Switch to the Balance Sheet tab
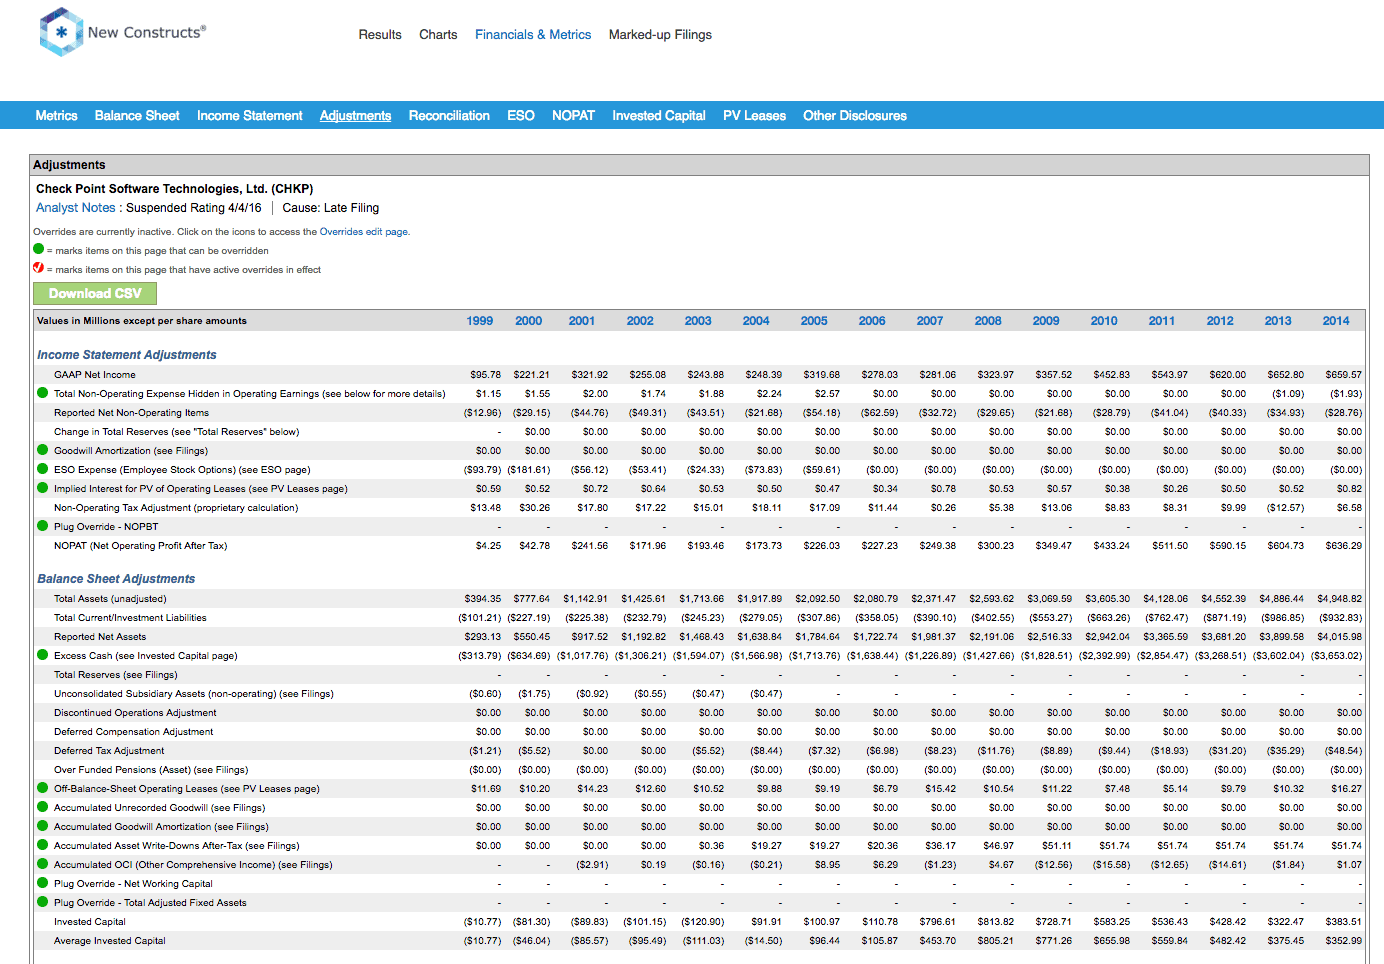Screen dimensions: 1384x964 point(137,116)
